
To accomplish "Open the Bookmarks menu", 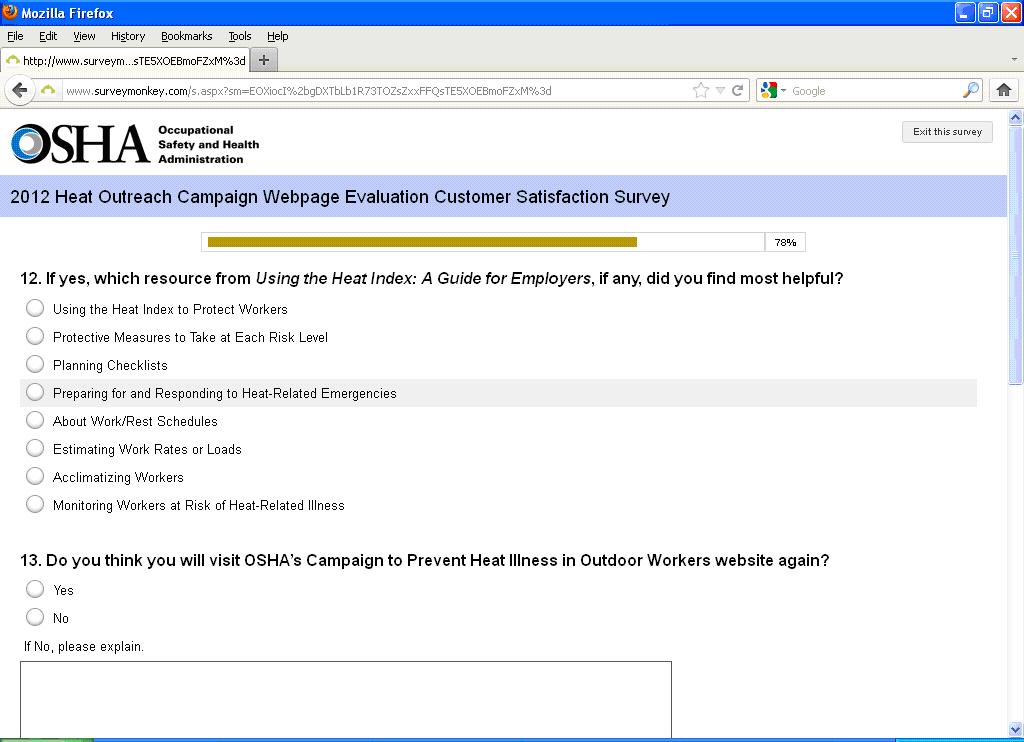I will click(x=187, y=36).
